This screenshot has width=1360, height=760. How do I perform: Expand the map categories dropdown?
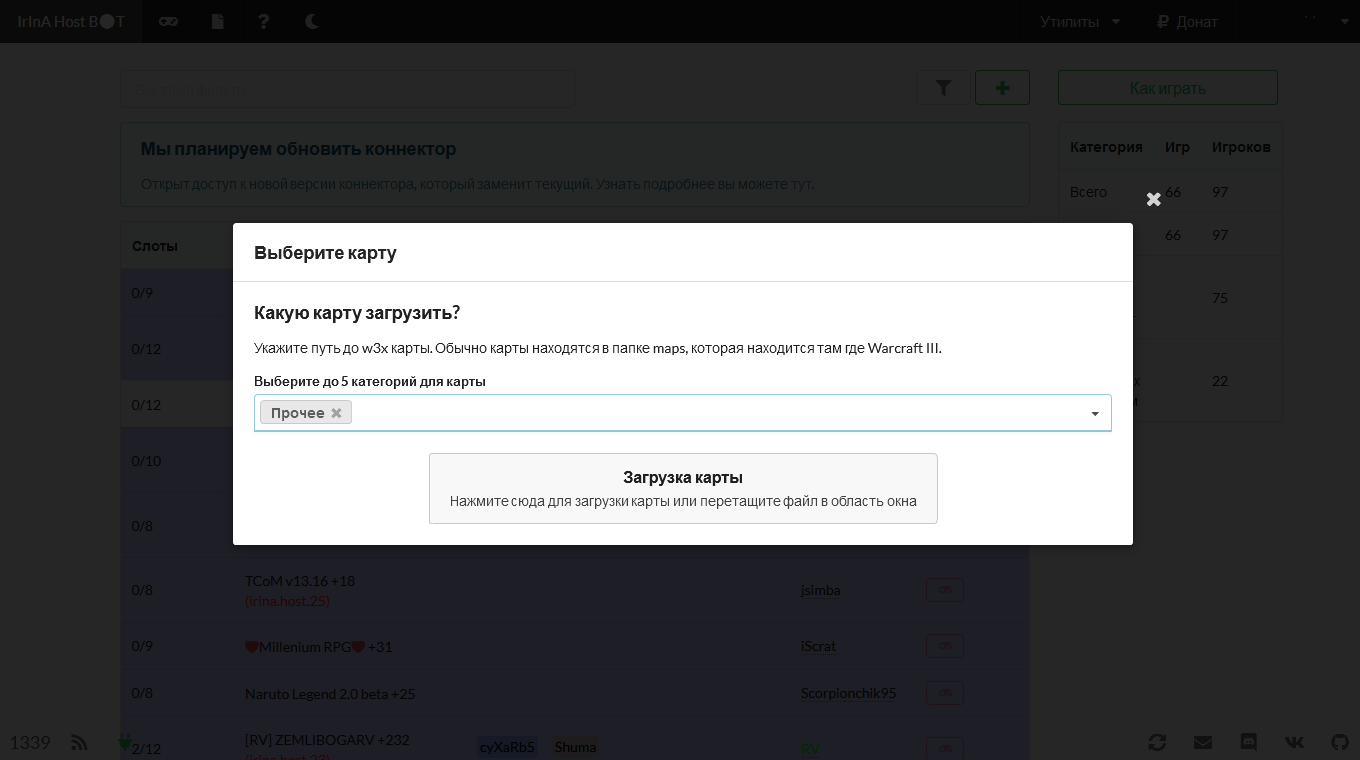coord(1095,414)
